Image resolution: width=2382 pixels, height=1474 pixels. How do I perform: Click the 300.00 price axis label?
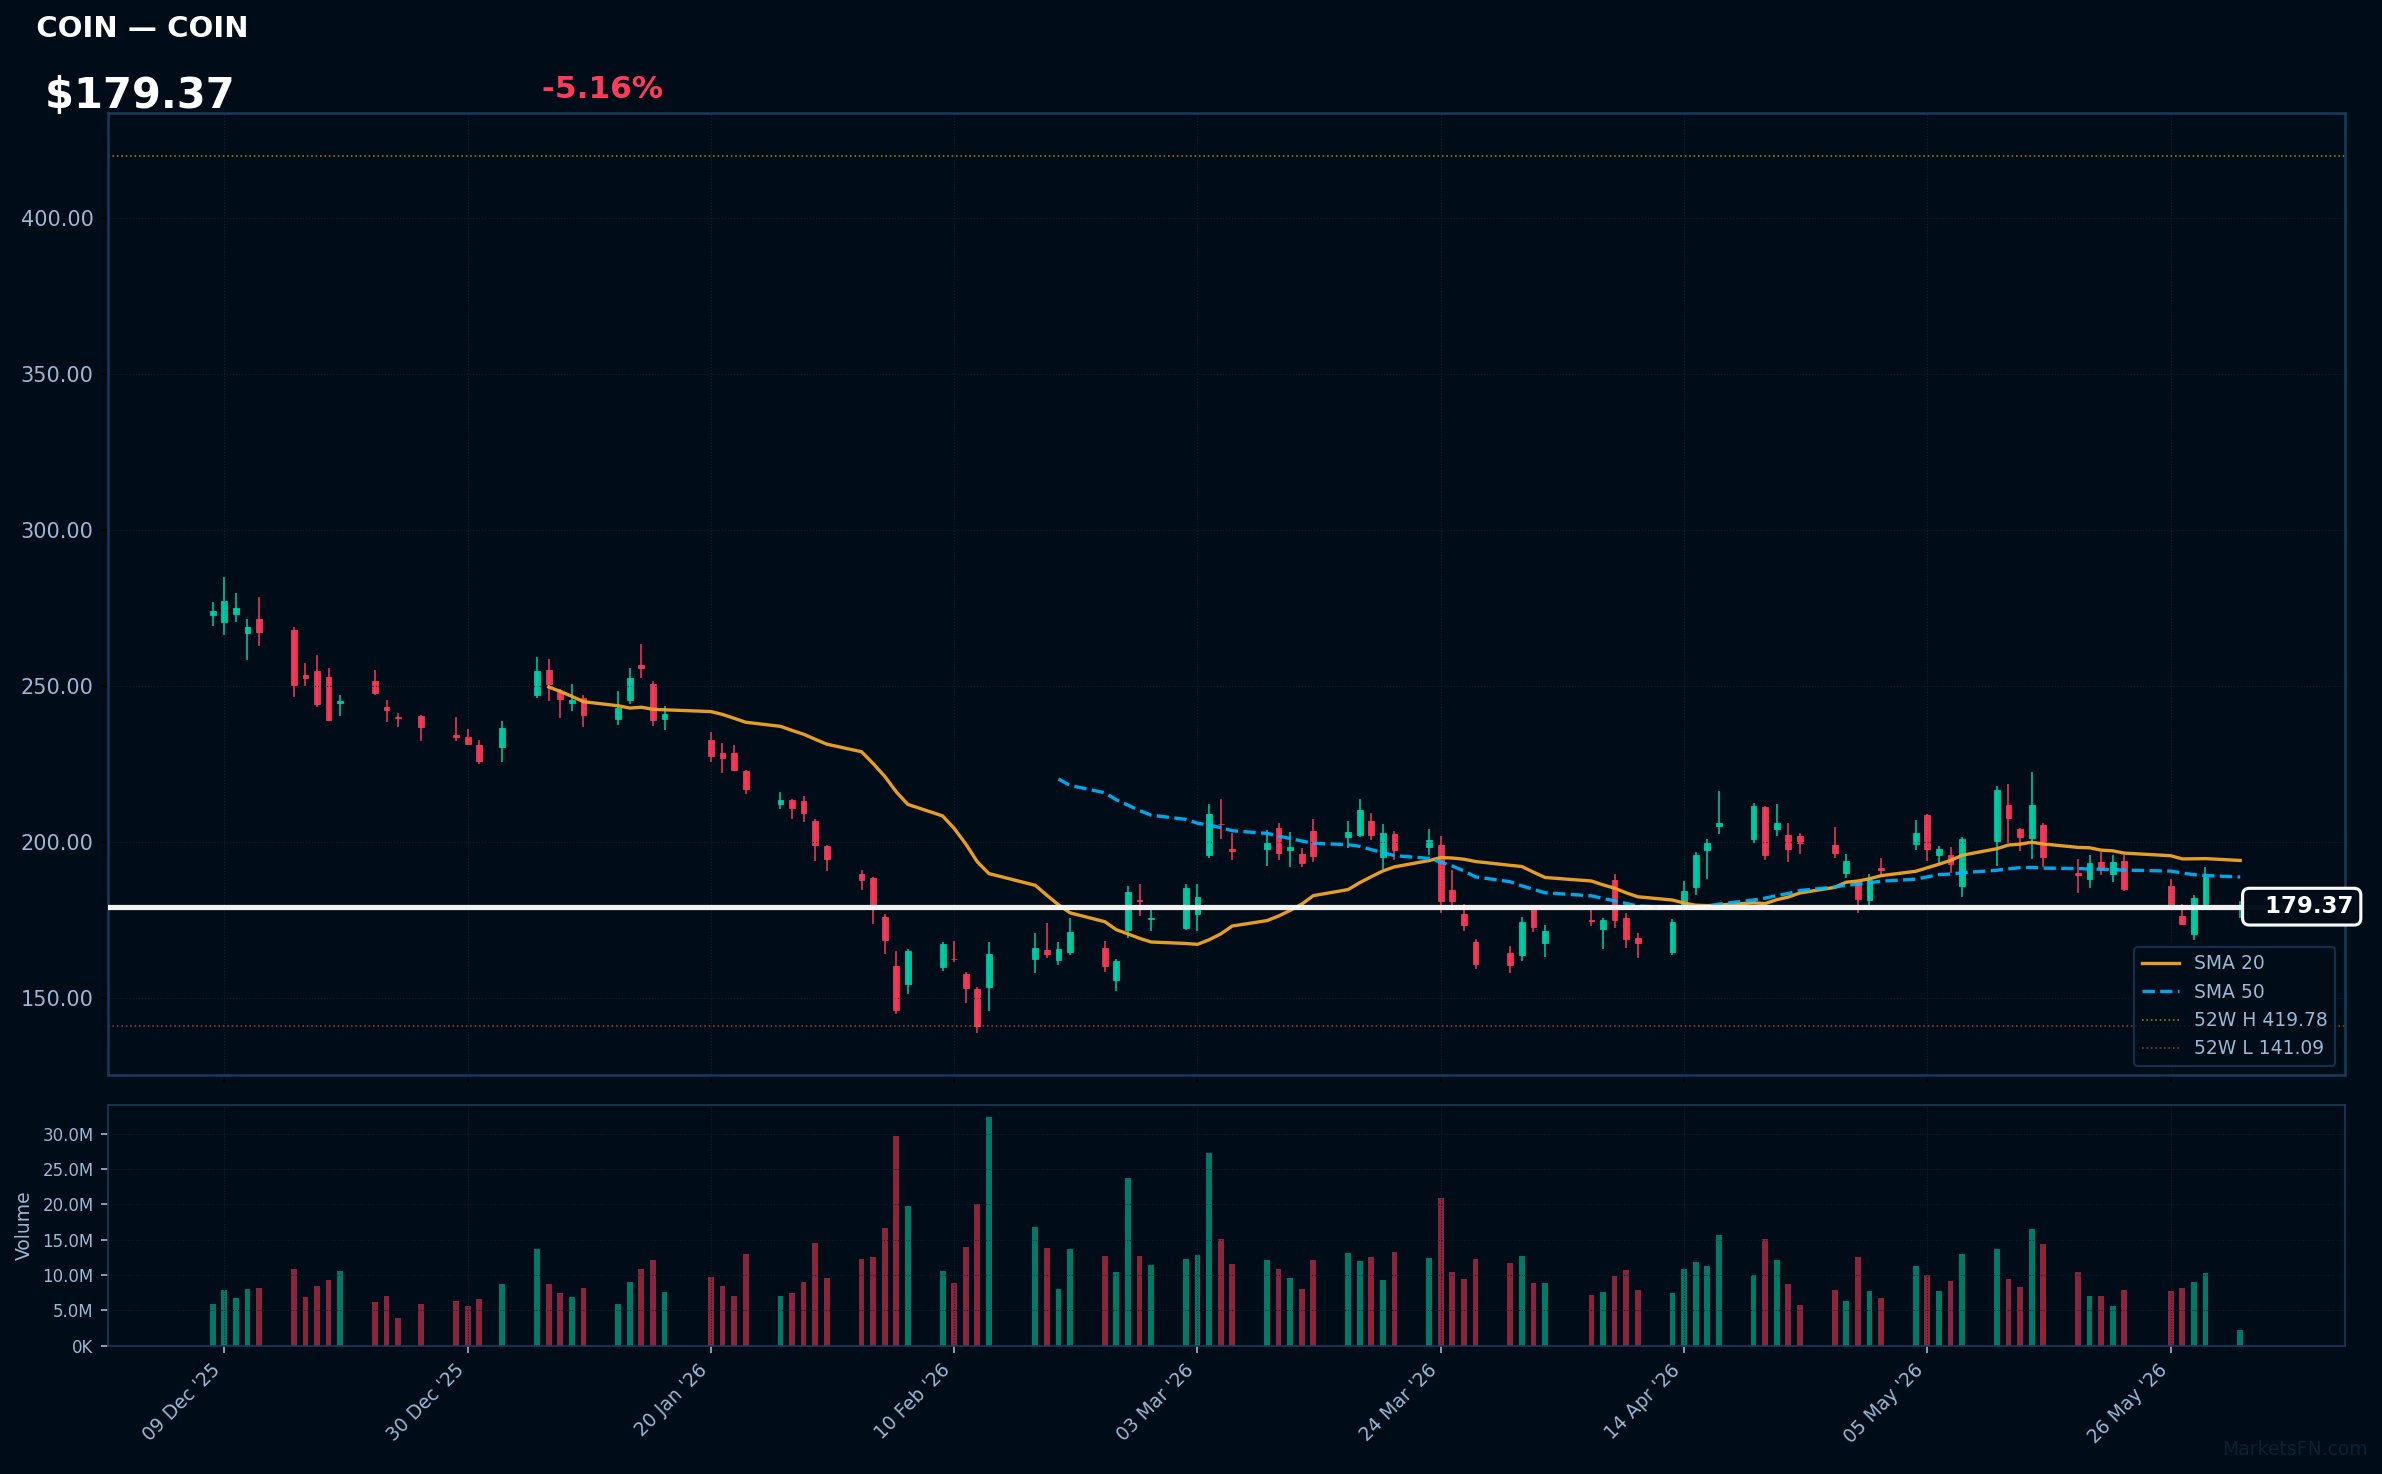pos(57,530)
